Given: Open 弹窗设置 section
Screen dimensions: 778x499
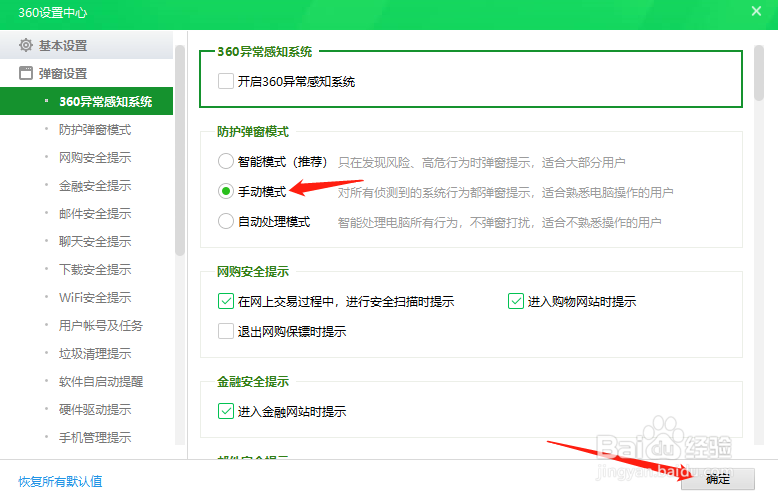Looking at the screenshot, I should coord(86,73).
